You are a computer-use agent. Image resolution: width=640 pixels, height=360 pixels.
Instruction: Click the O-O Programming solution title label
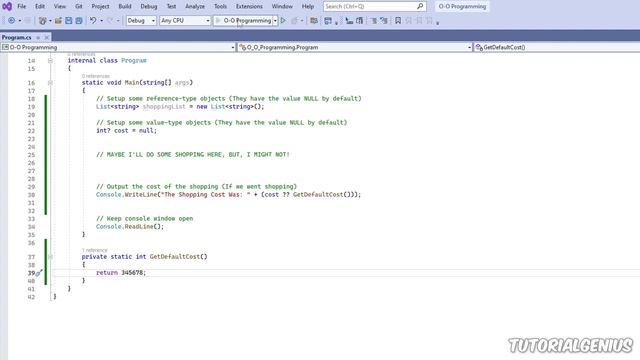462,6
